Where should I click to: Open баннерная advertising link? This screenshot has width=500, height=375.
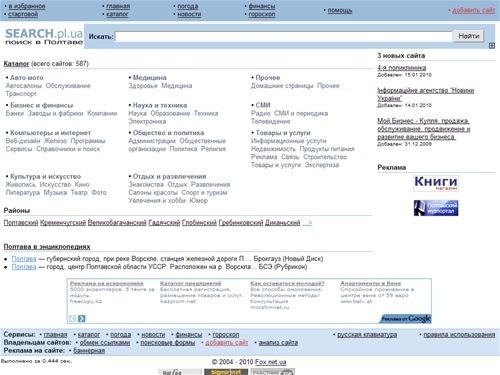[89, 351]
